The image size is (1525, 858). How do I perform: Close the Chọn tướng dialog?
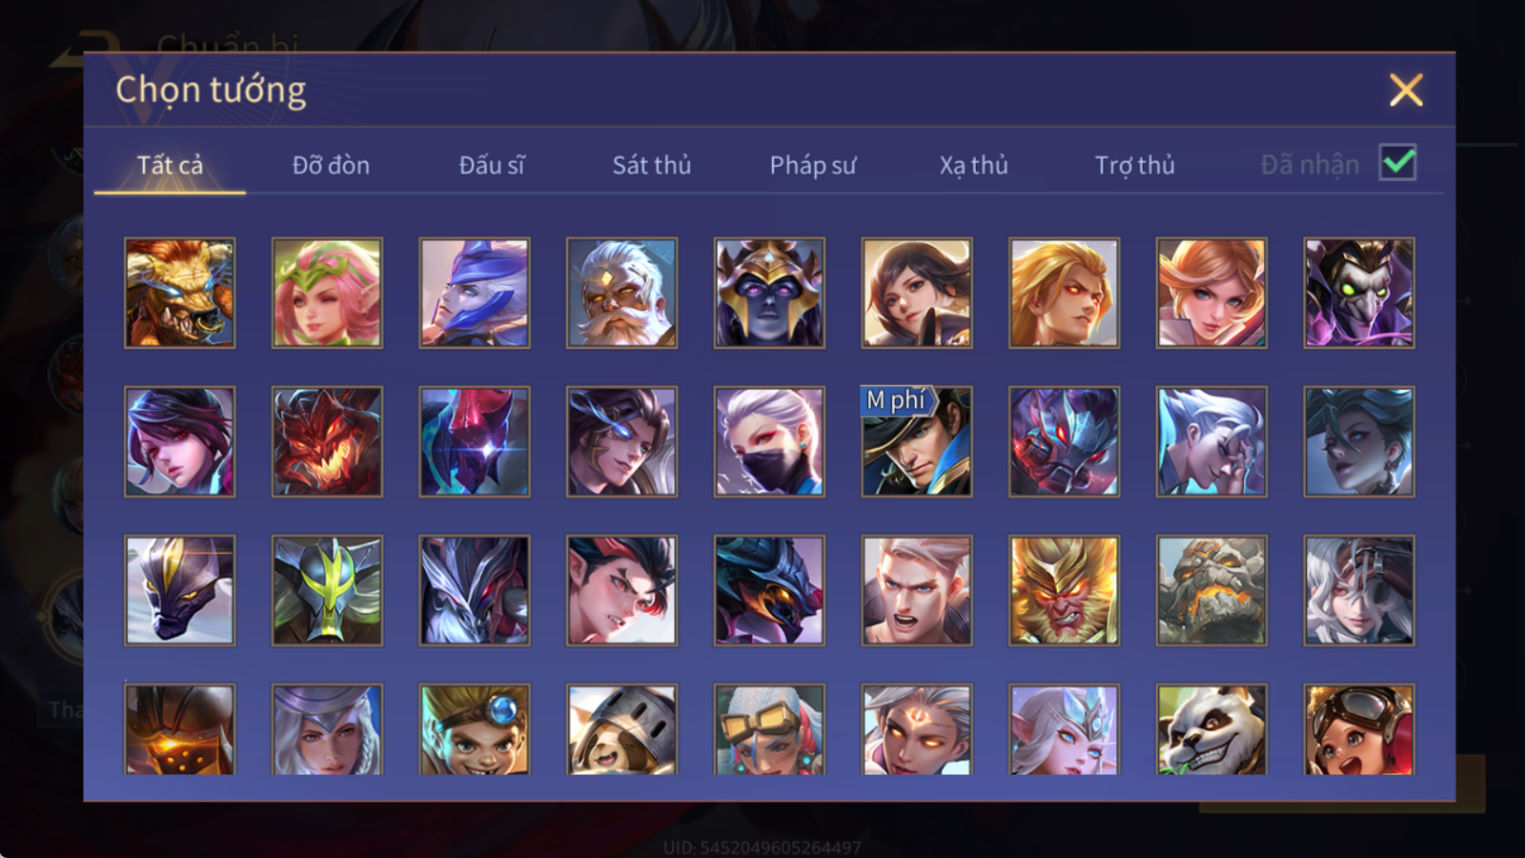[x=1406, y=90]
